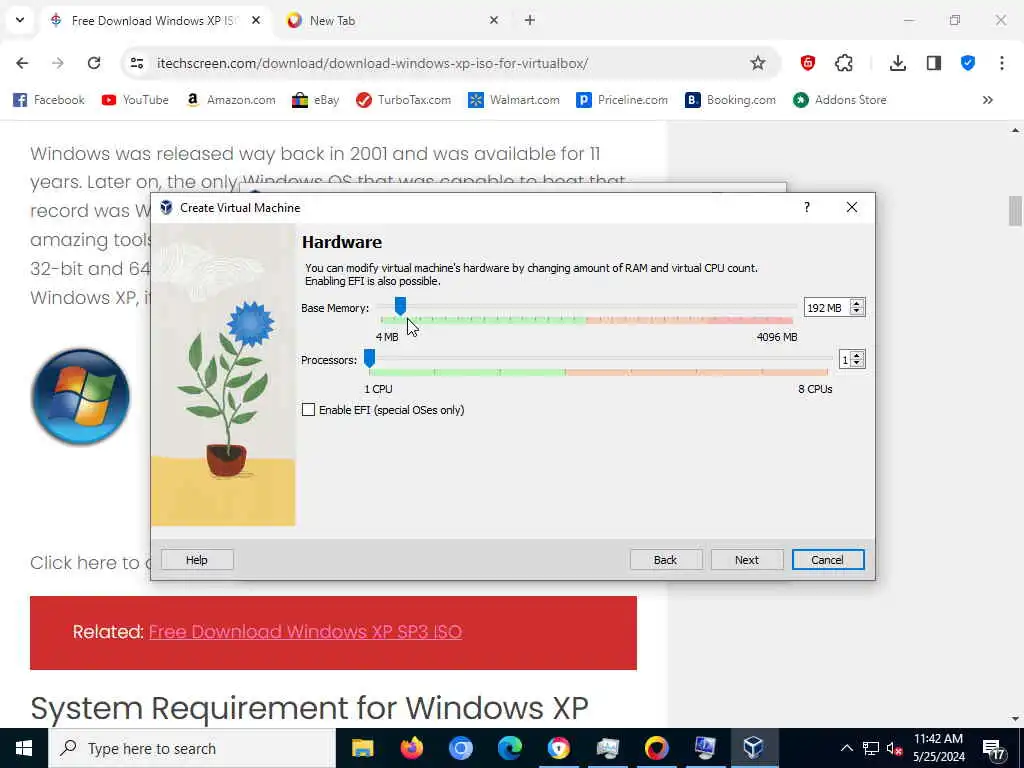1024x768 pixels.
Task: Toggle the browser side panel icon
Action: coord(934,63)
